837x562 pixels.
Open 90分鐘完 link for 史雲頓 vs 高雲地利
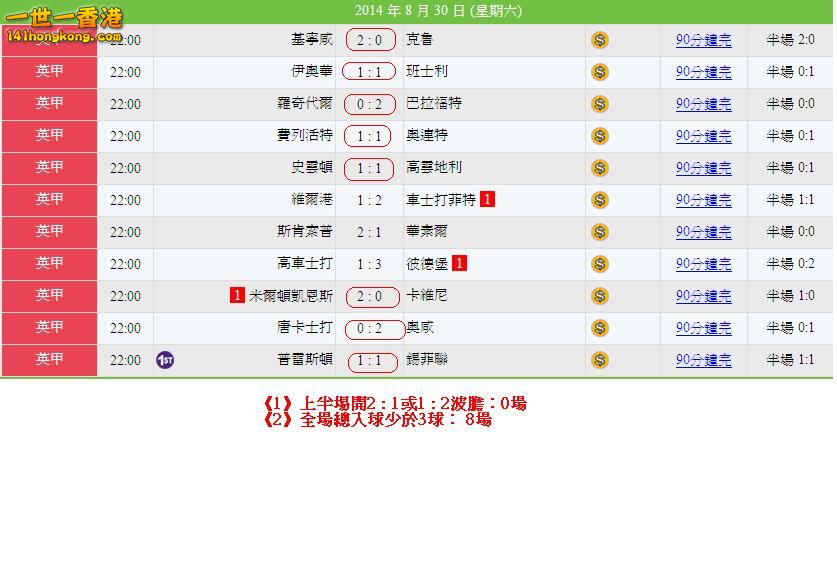tap(703, 168)
